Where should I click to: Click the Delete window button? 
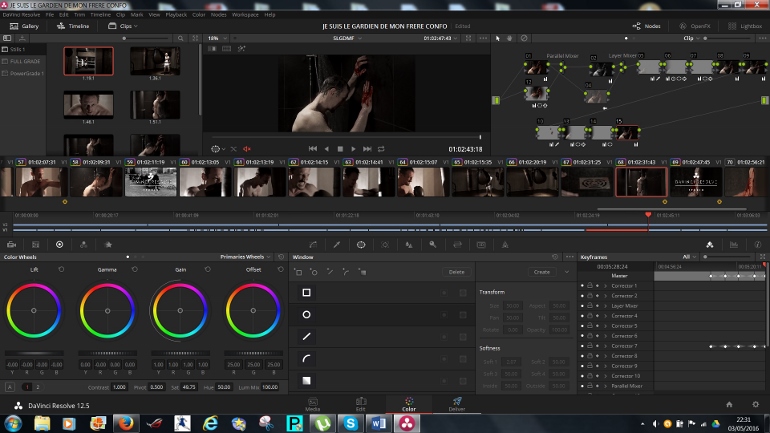coord(457,272)
